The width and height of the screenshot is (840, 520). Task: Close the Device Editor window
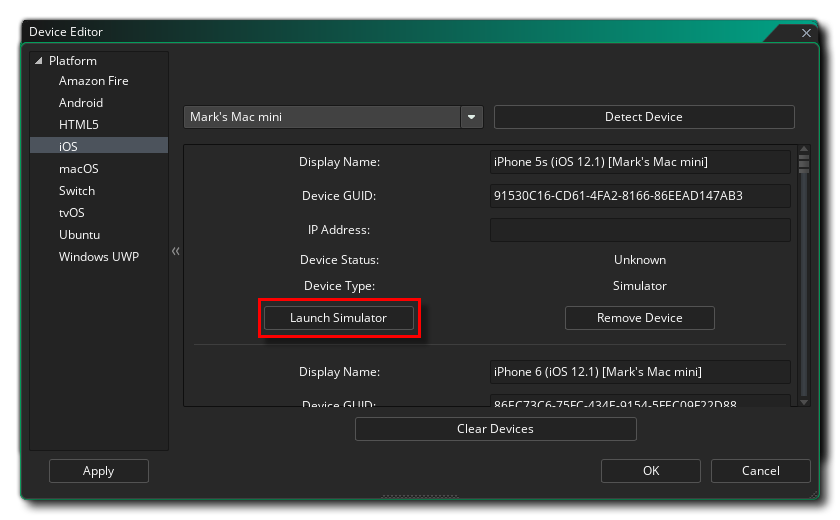coord(807,33)
